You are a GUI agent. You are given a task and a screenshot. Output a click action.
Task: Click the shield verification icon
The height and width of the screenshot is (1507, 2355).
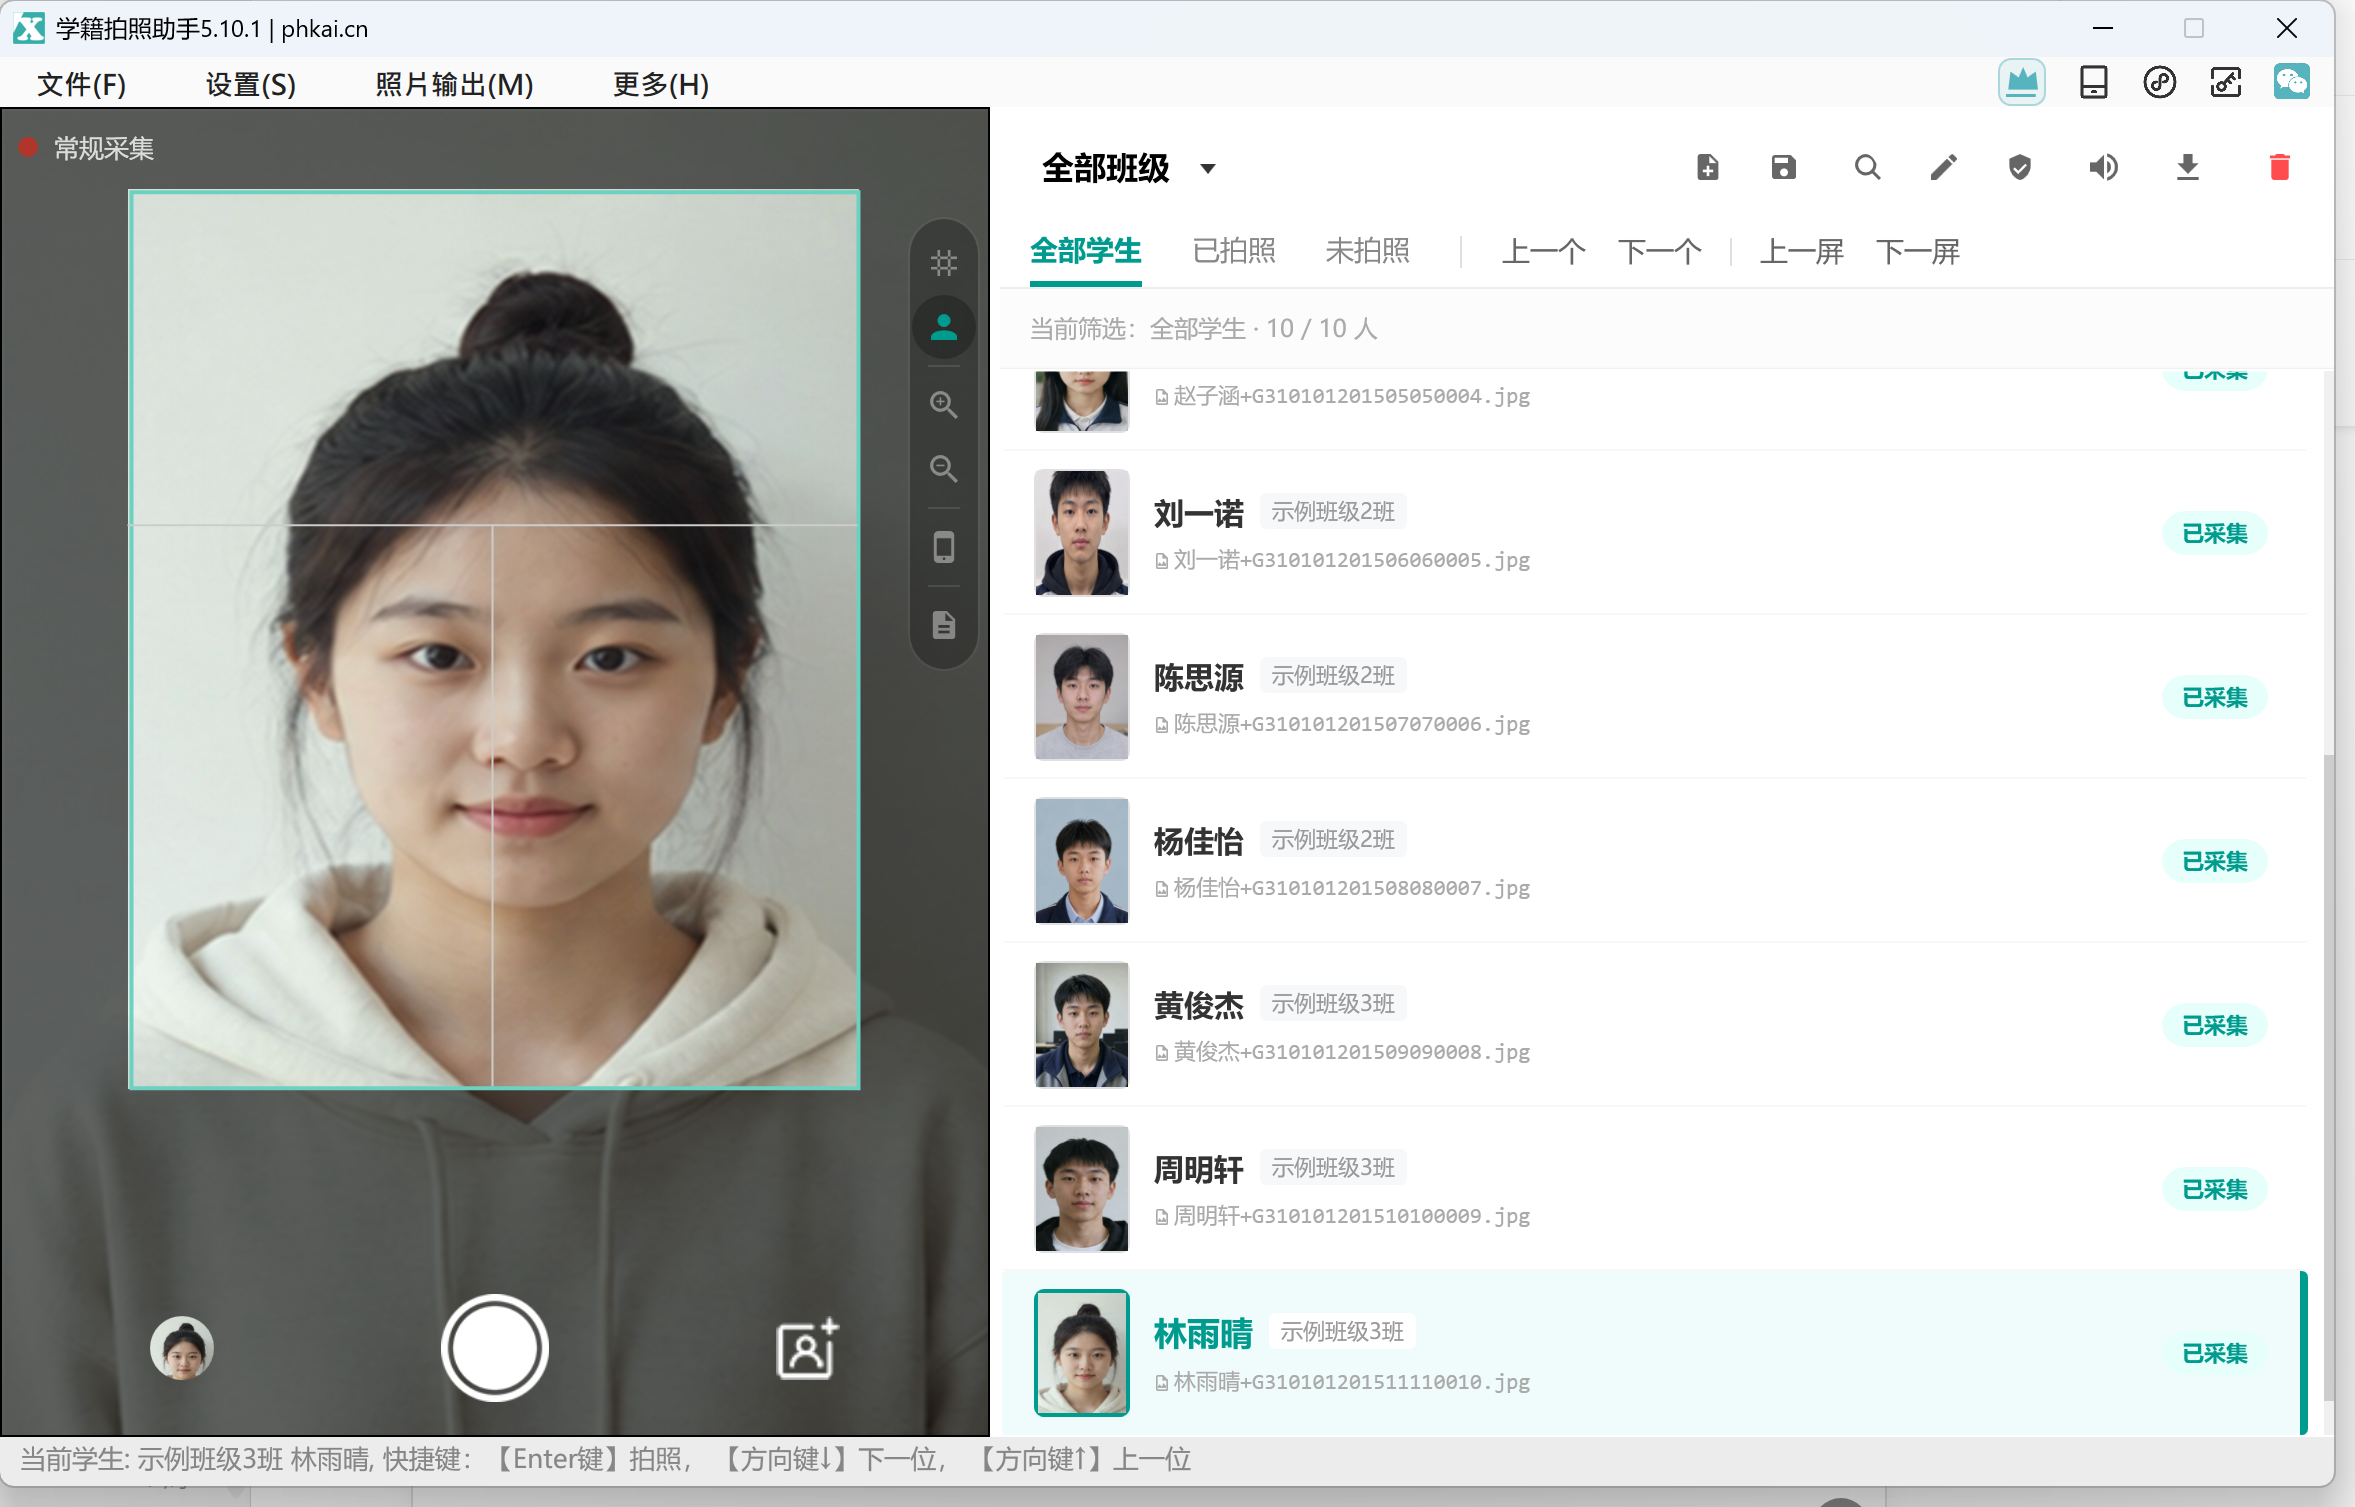click(2020, 167)
